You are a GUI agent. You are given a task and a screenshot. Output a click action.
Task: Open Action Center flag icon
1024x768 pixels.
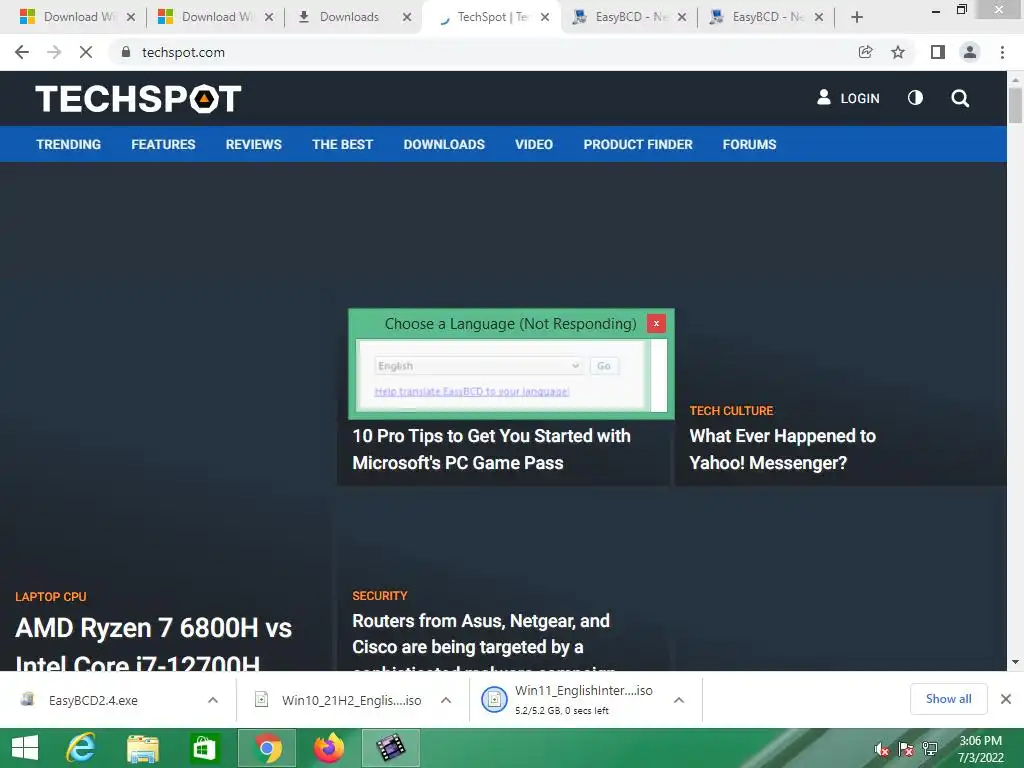[906, 750]
